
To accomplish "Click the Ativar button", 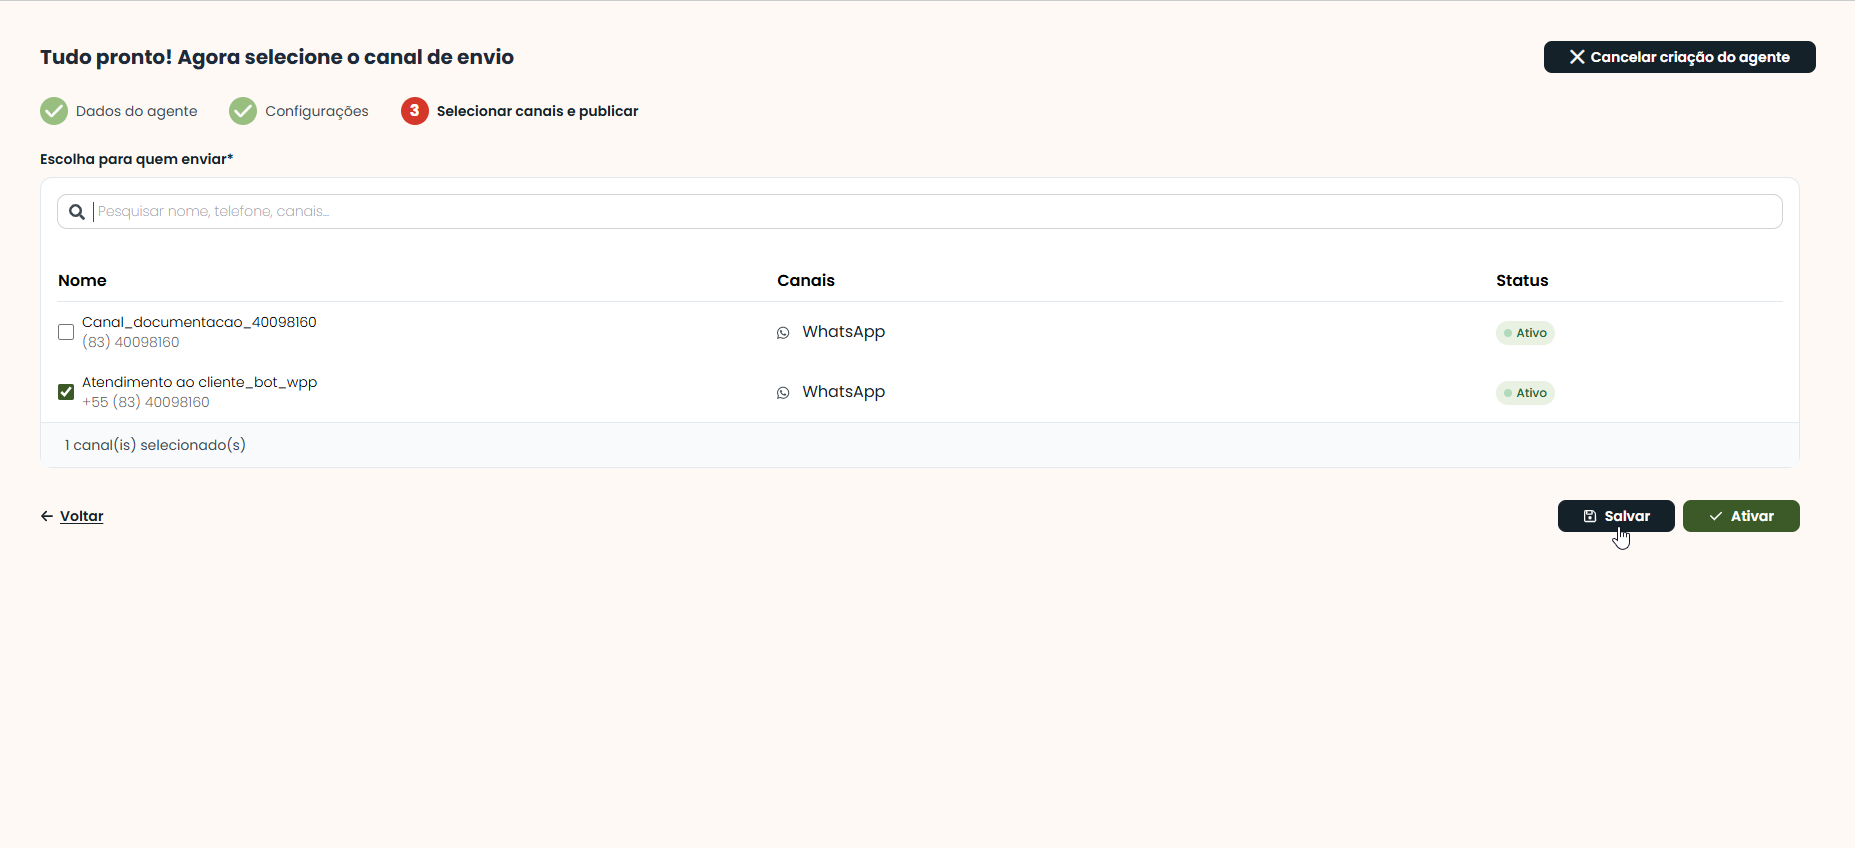I will (1741, 516).
